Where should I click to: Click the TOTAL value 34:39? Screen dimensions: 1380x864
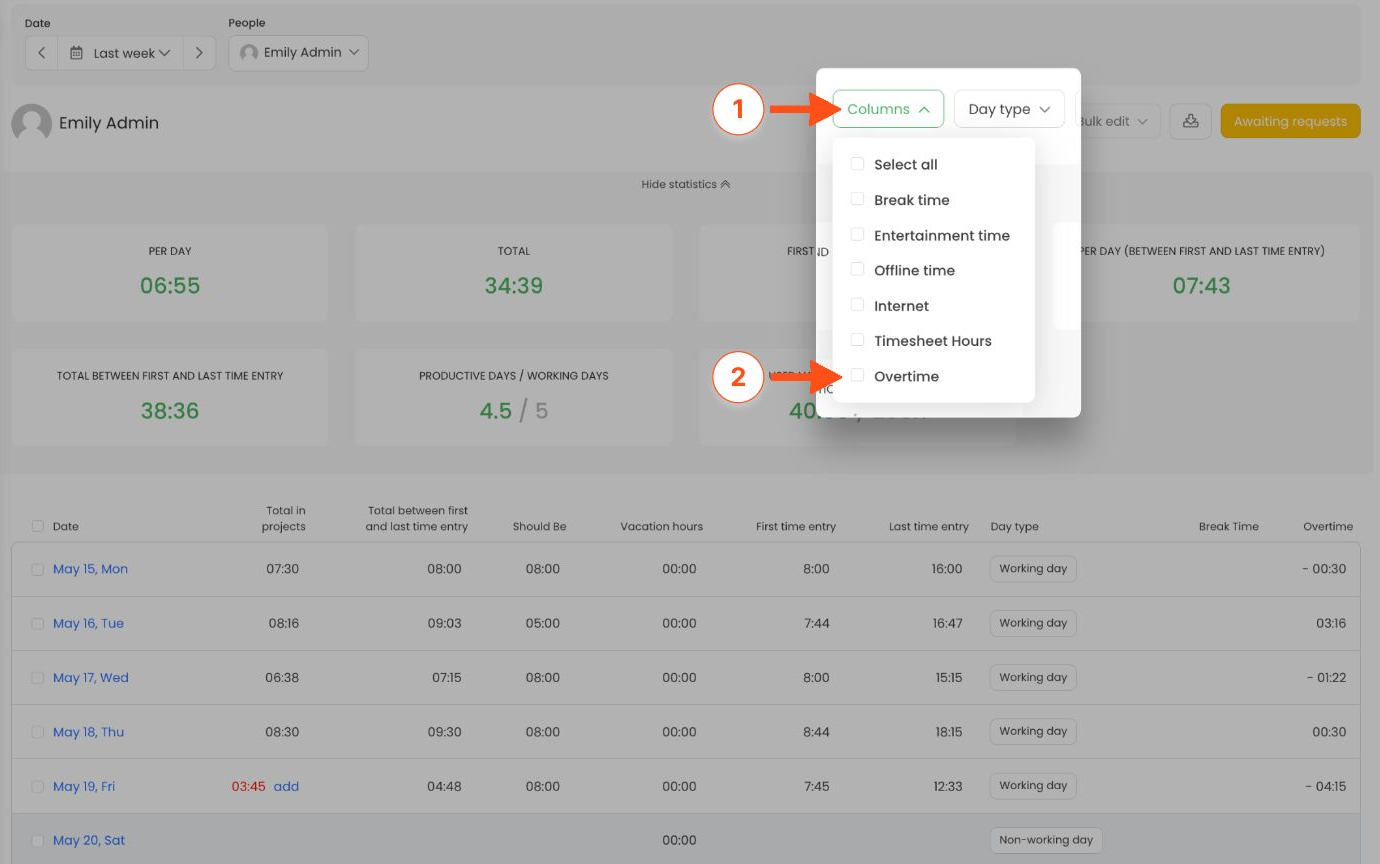pos(514,286)
